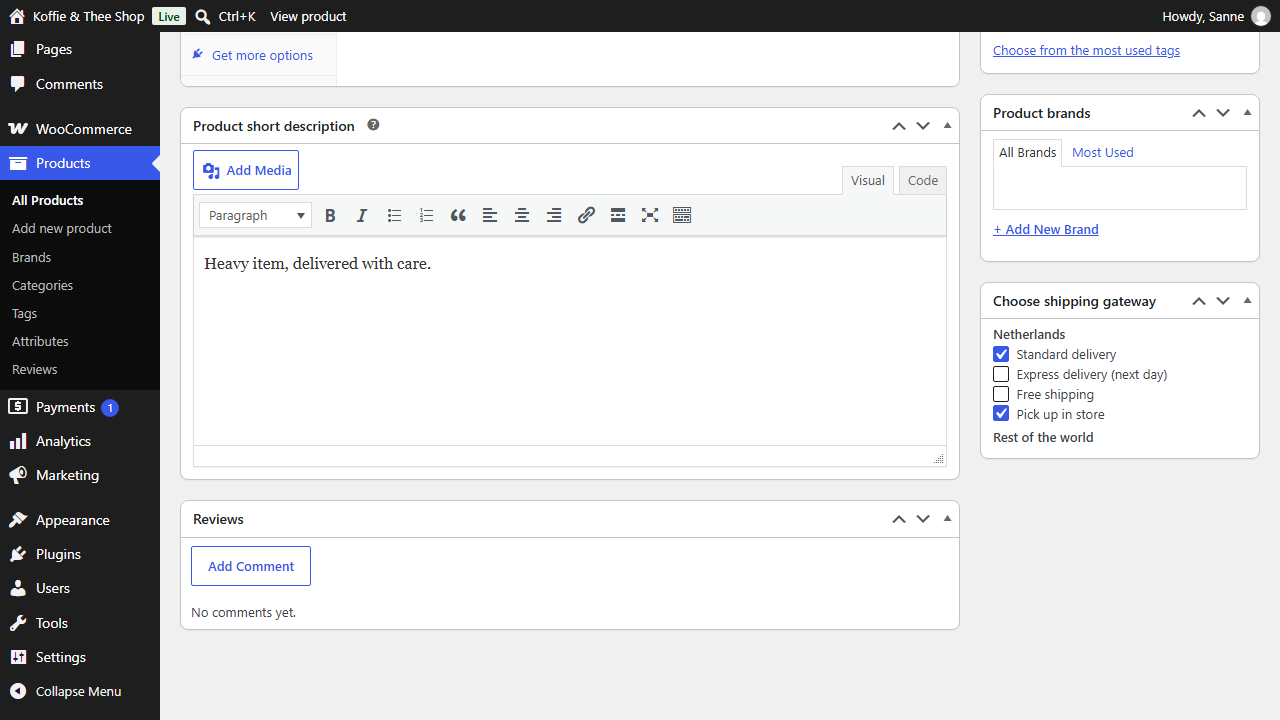Viewport: 1280px width, 720px height.
Task: Insert a blockquote
Action: [x=458, y=215]
